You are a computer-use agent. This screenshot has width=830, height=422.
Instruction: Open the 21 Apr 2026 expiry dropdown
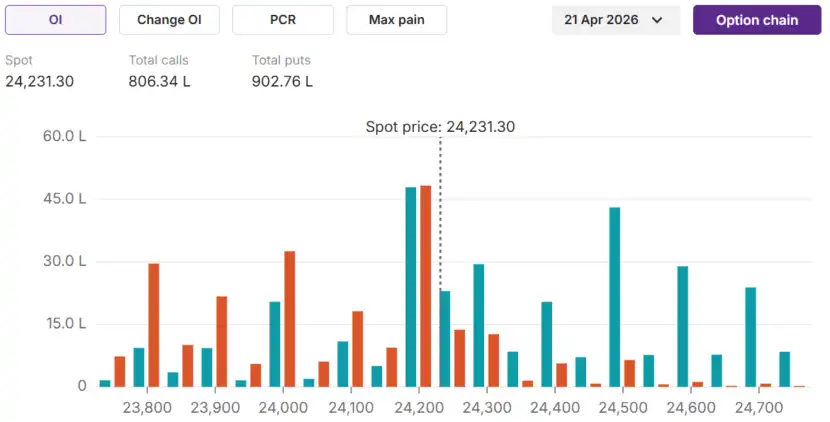click(615, 20)
